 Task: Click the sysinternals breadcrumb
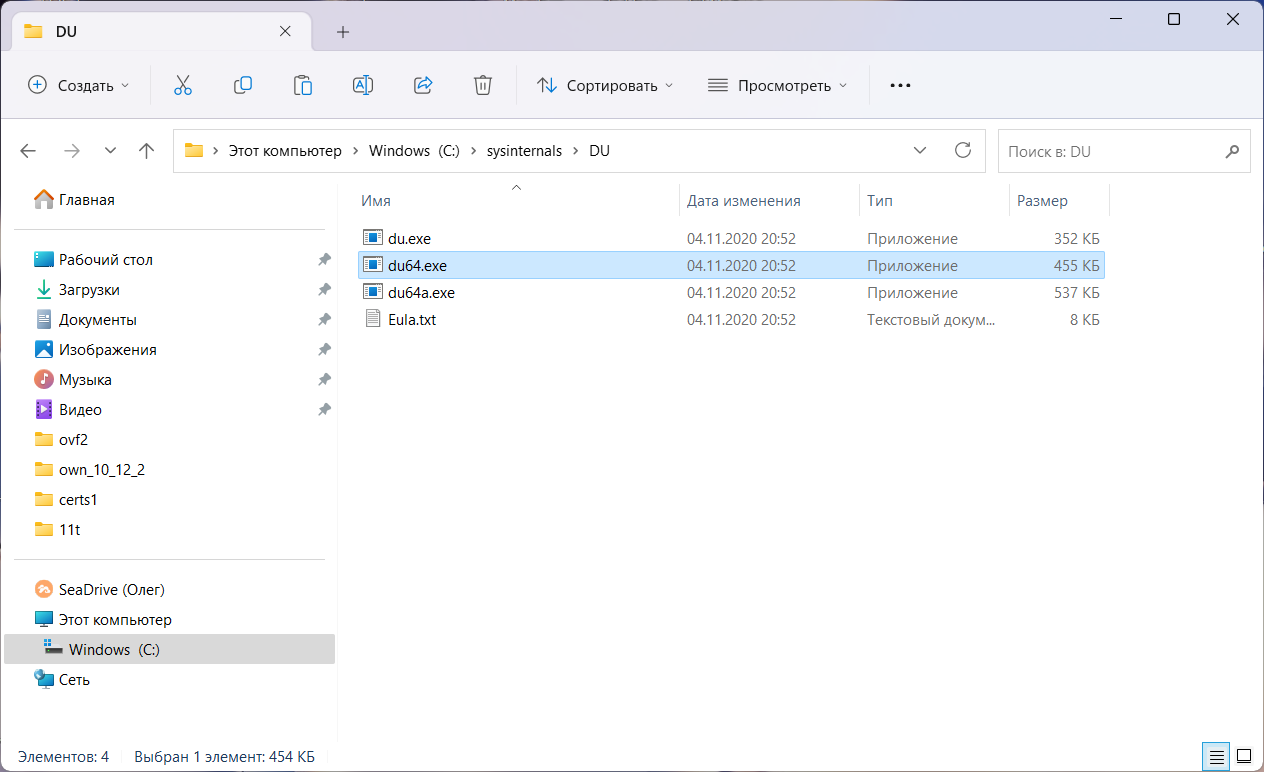(x=523, y=151)
